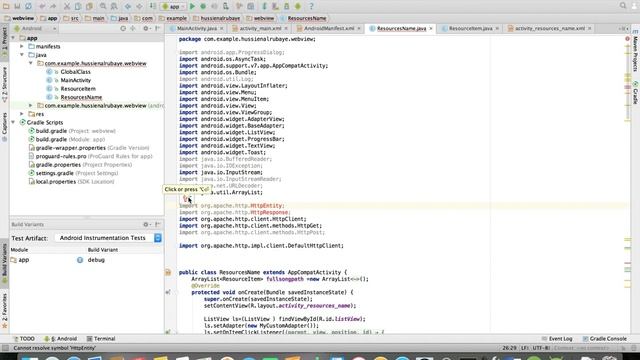Open the TODO tool window
Viewport: 640px width, 360px height.
(24, 339)
